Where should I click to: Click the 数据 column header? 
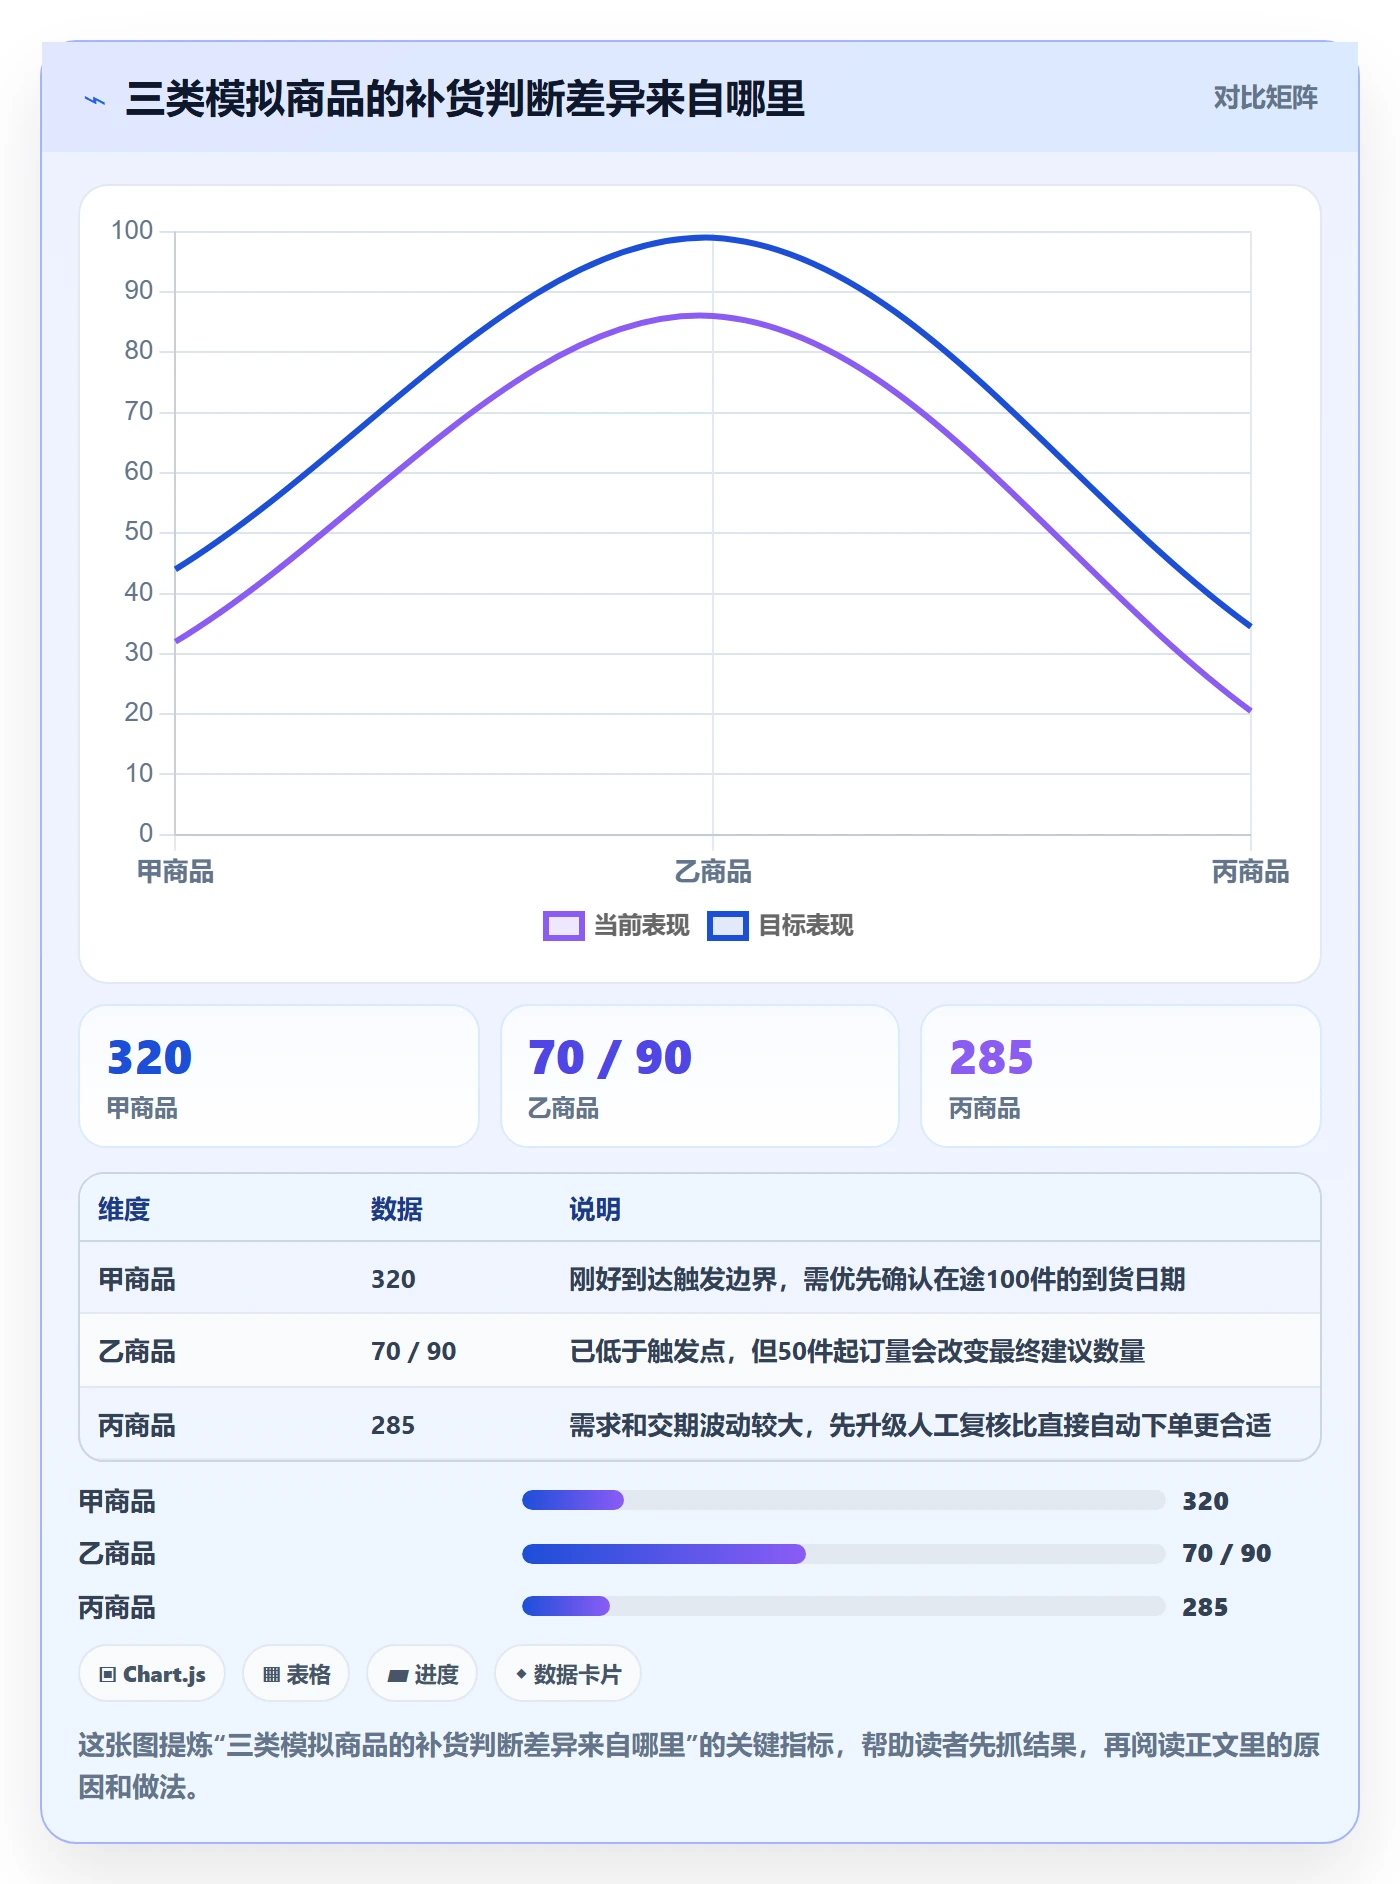396,1210
